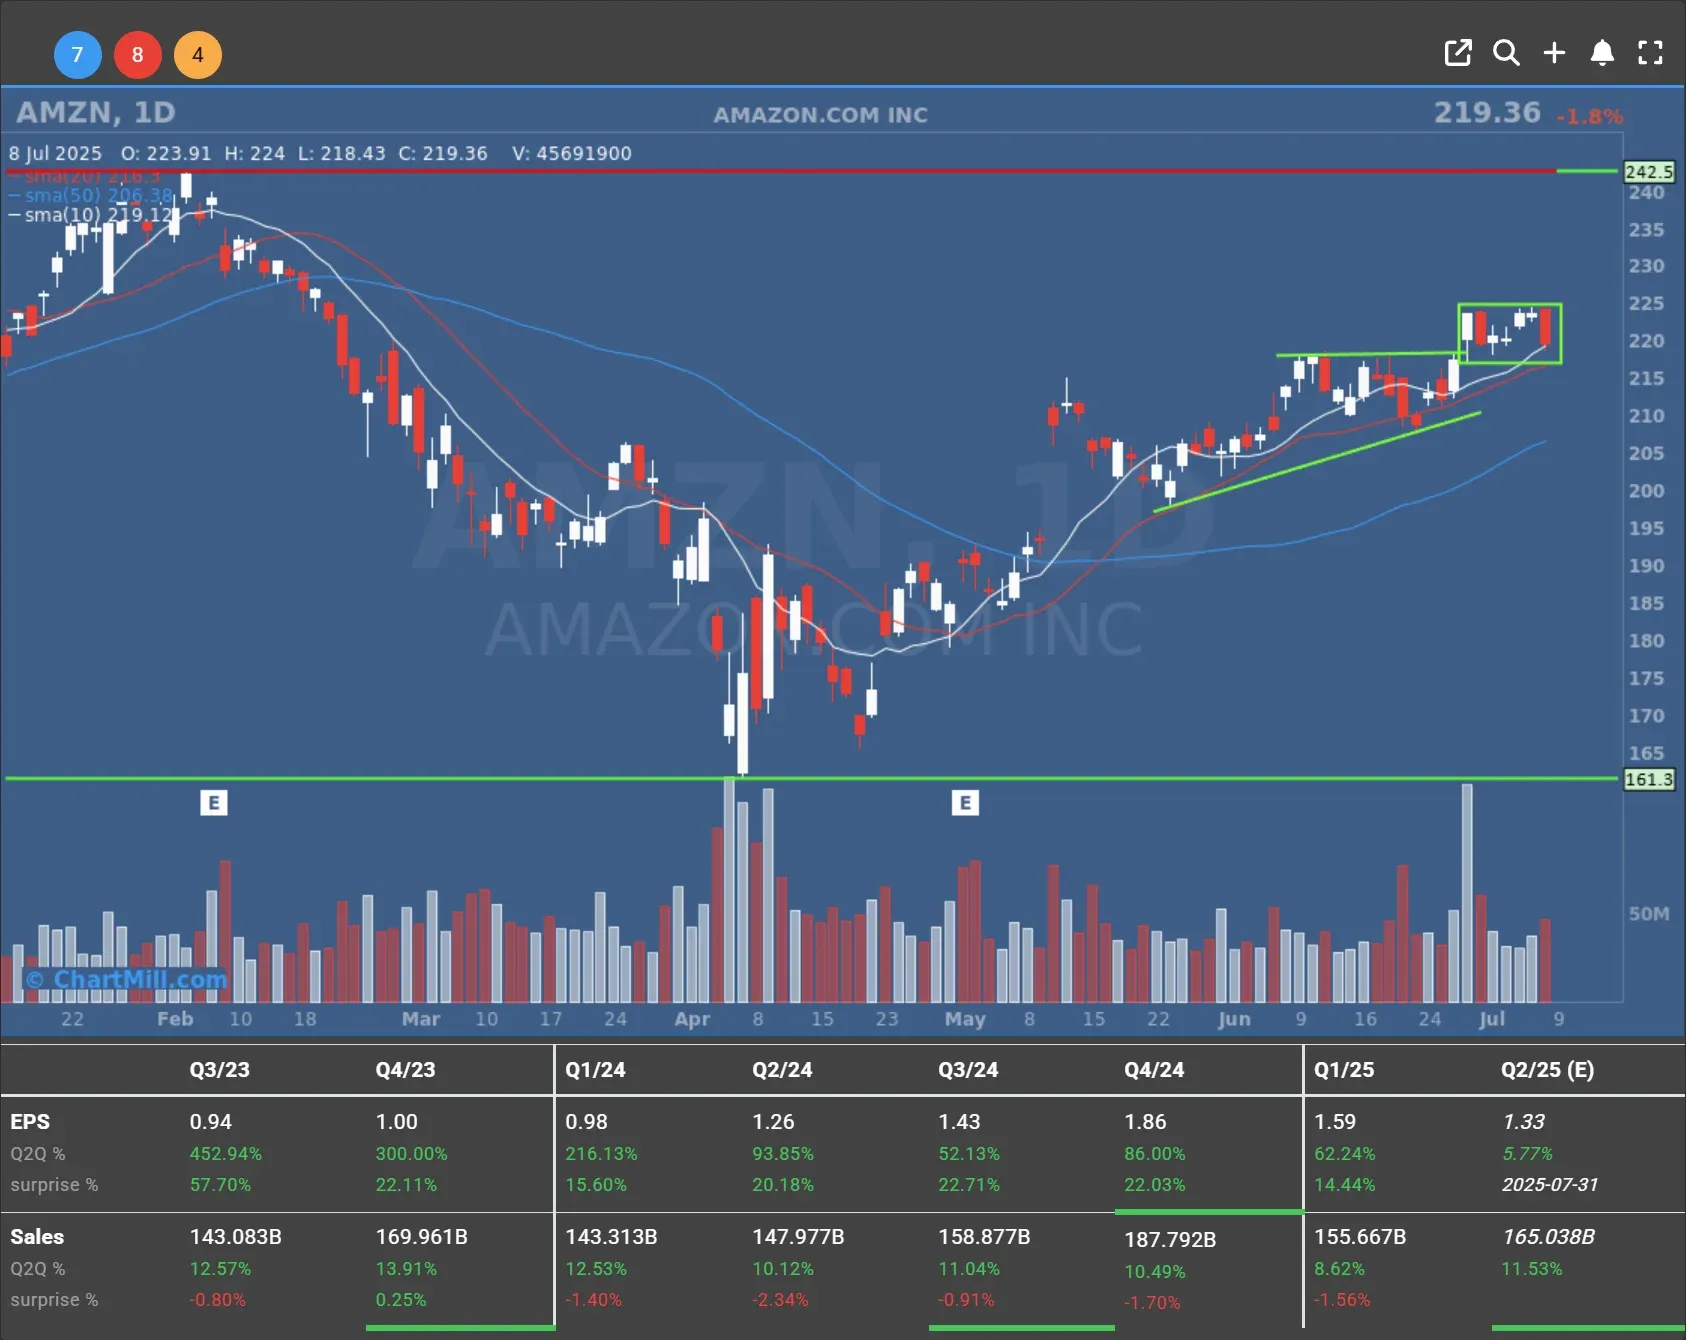Select the Q4/23 column header

[x=406, y=1070]
